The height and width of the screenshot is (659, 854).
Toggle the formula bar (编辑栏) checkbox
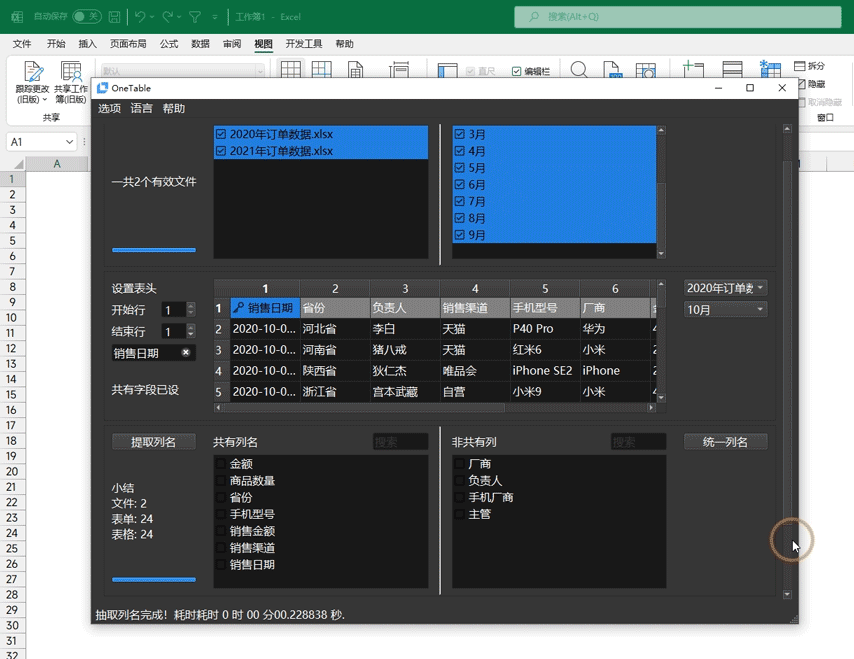tap(516, 71)
